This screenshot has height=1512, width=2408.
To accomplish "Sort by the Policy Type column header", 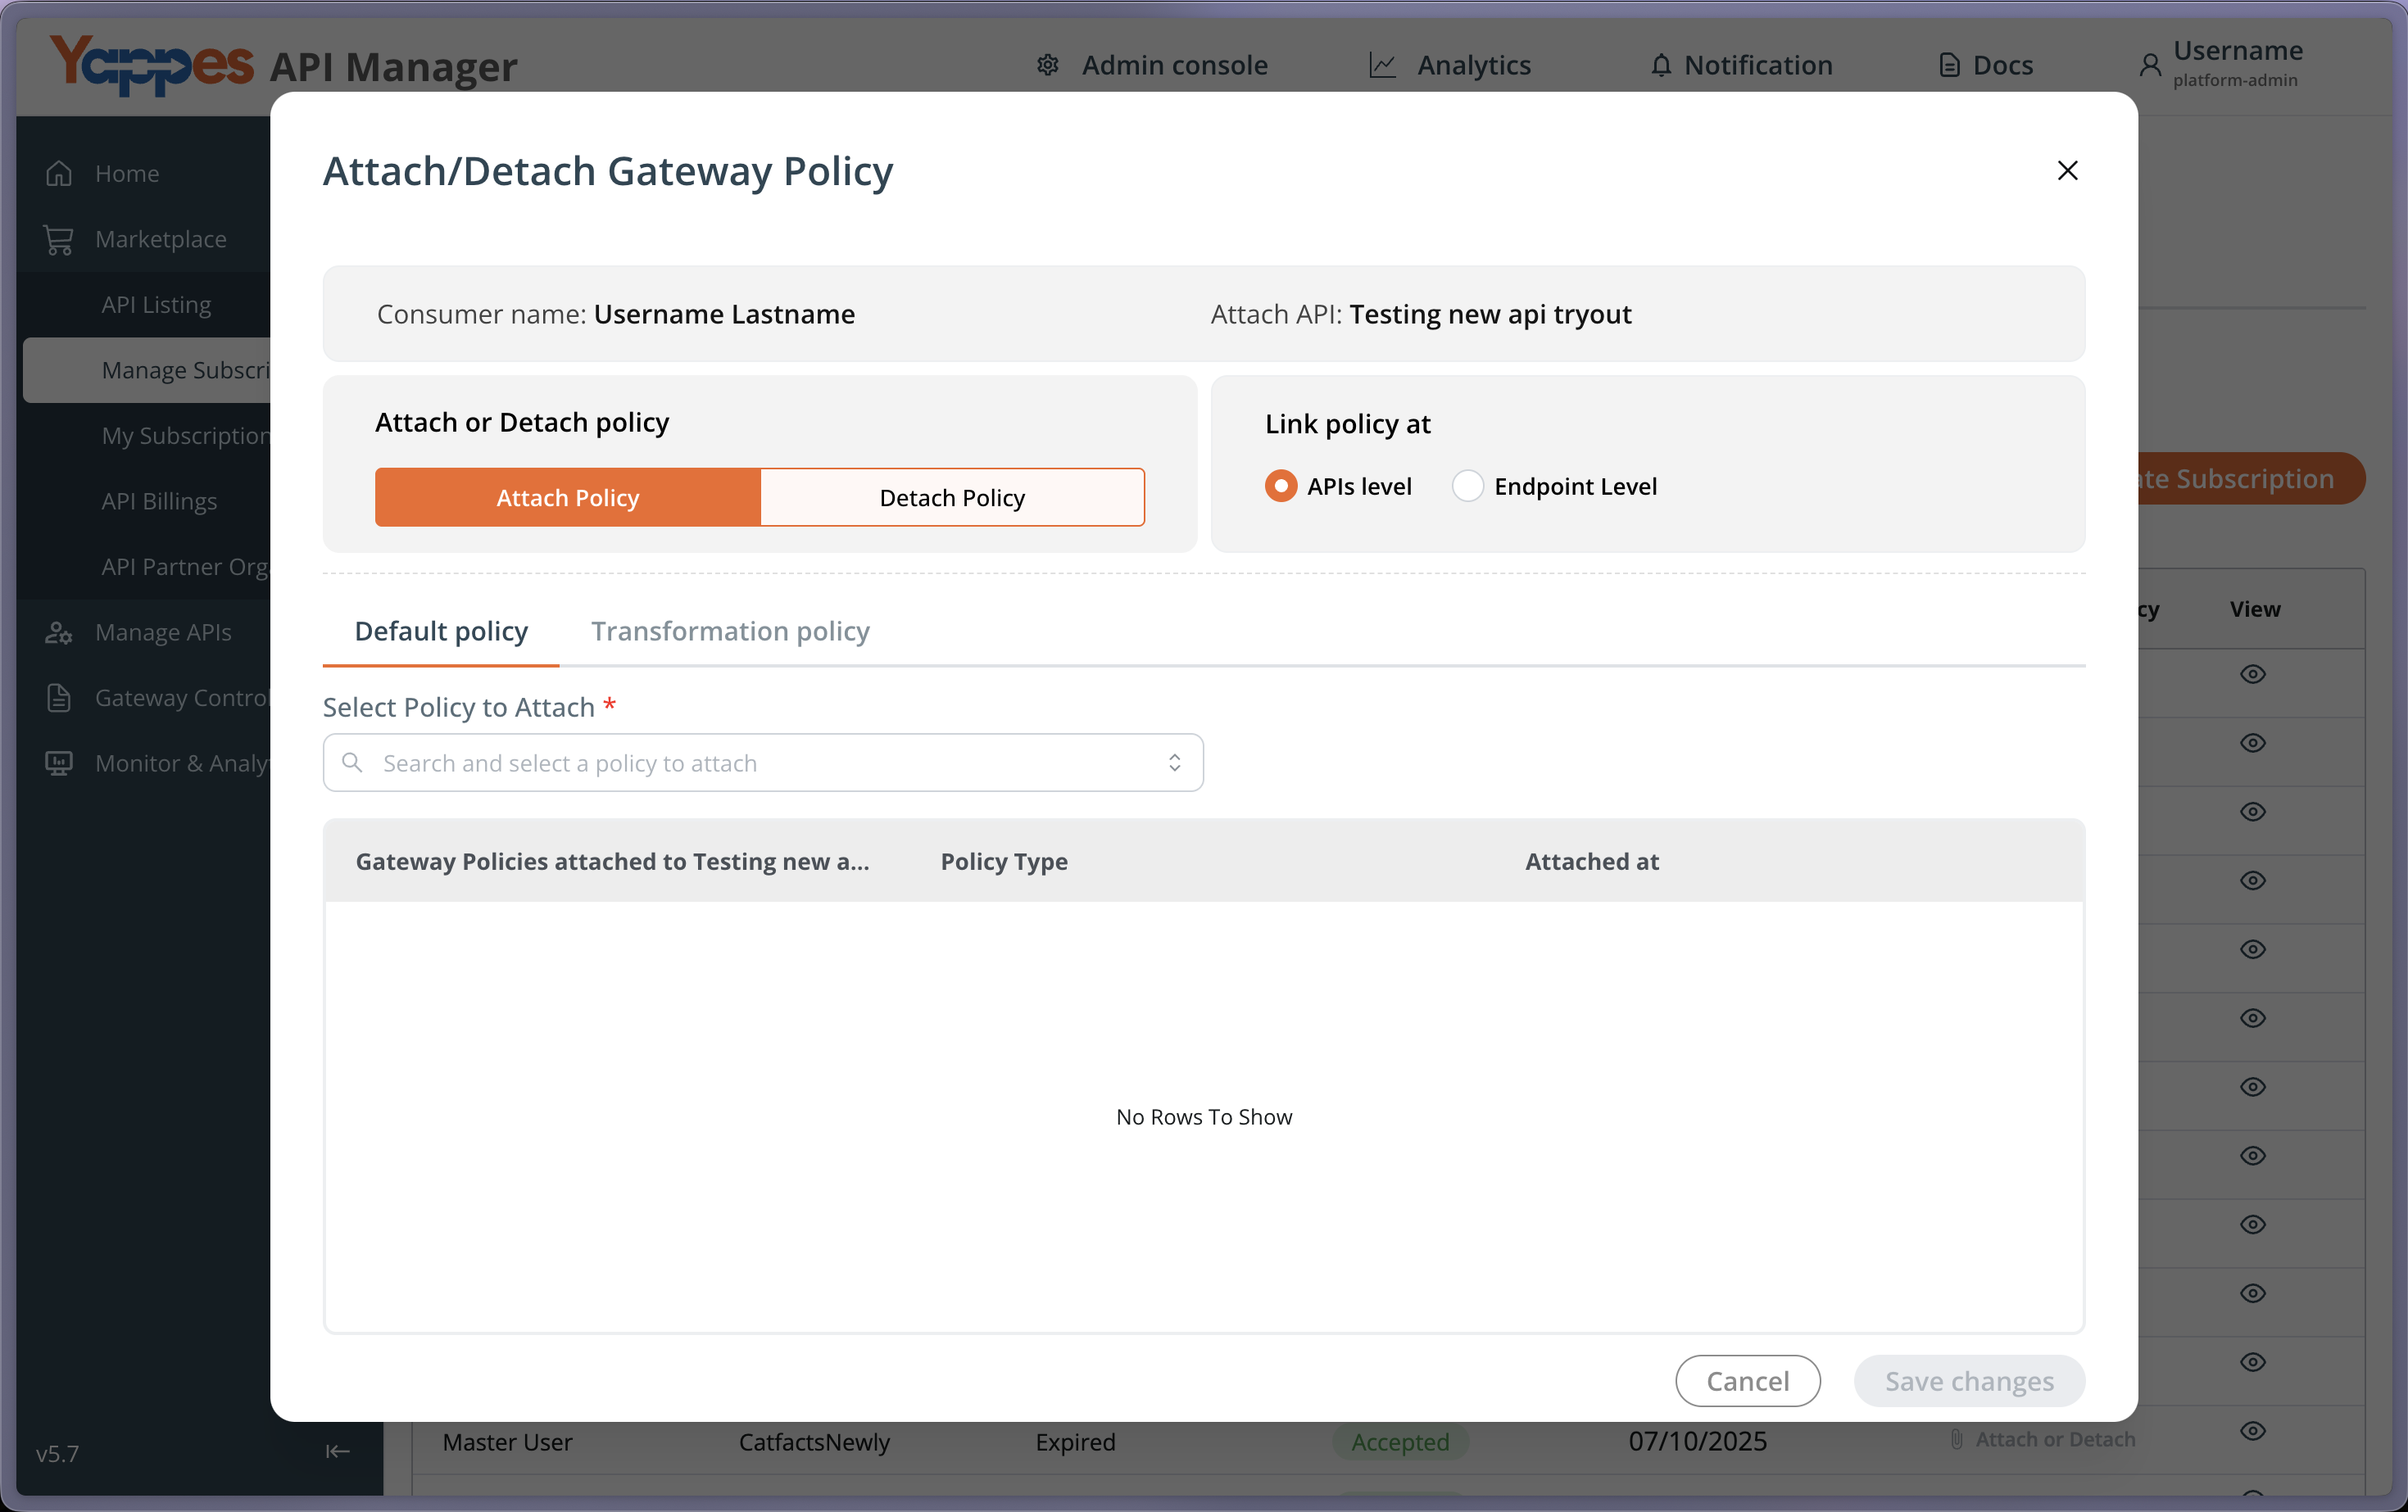I will coord(1004,861).
